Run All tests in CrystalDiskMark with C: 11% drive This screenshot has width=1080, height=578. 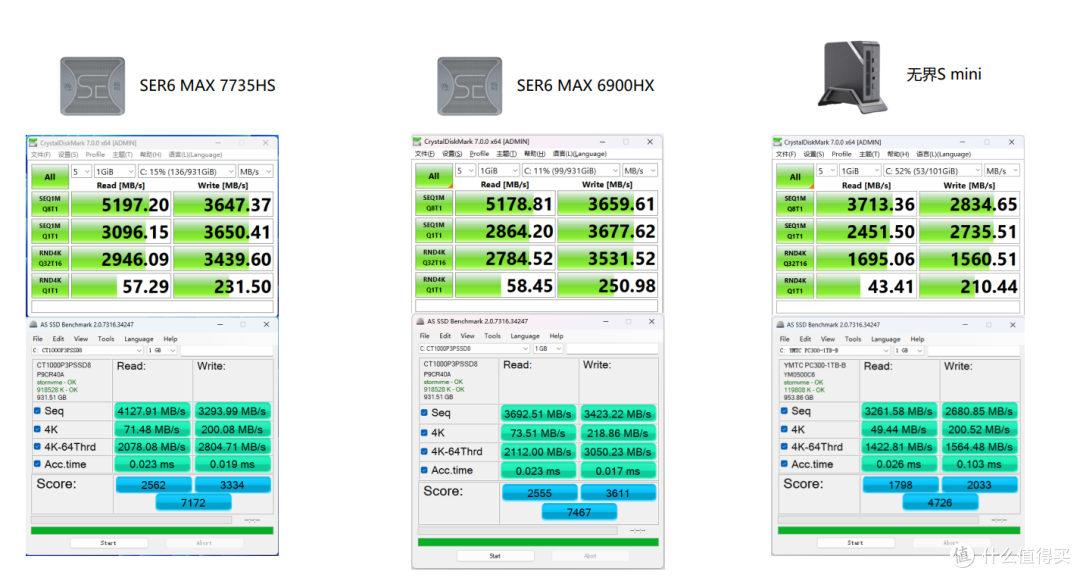434,176
